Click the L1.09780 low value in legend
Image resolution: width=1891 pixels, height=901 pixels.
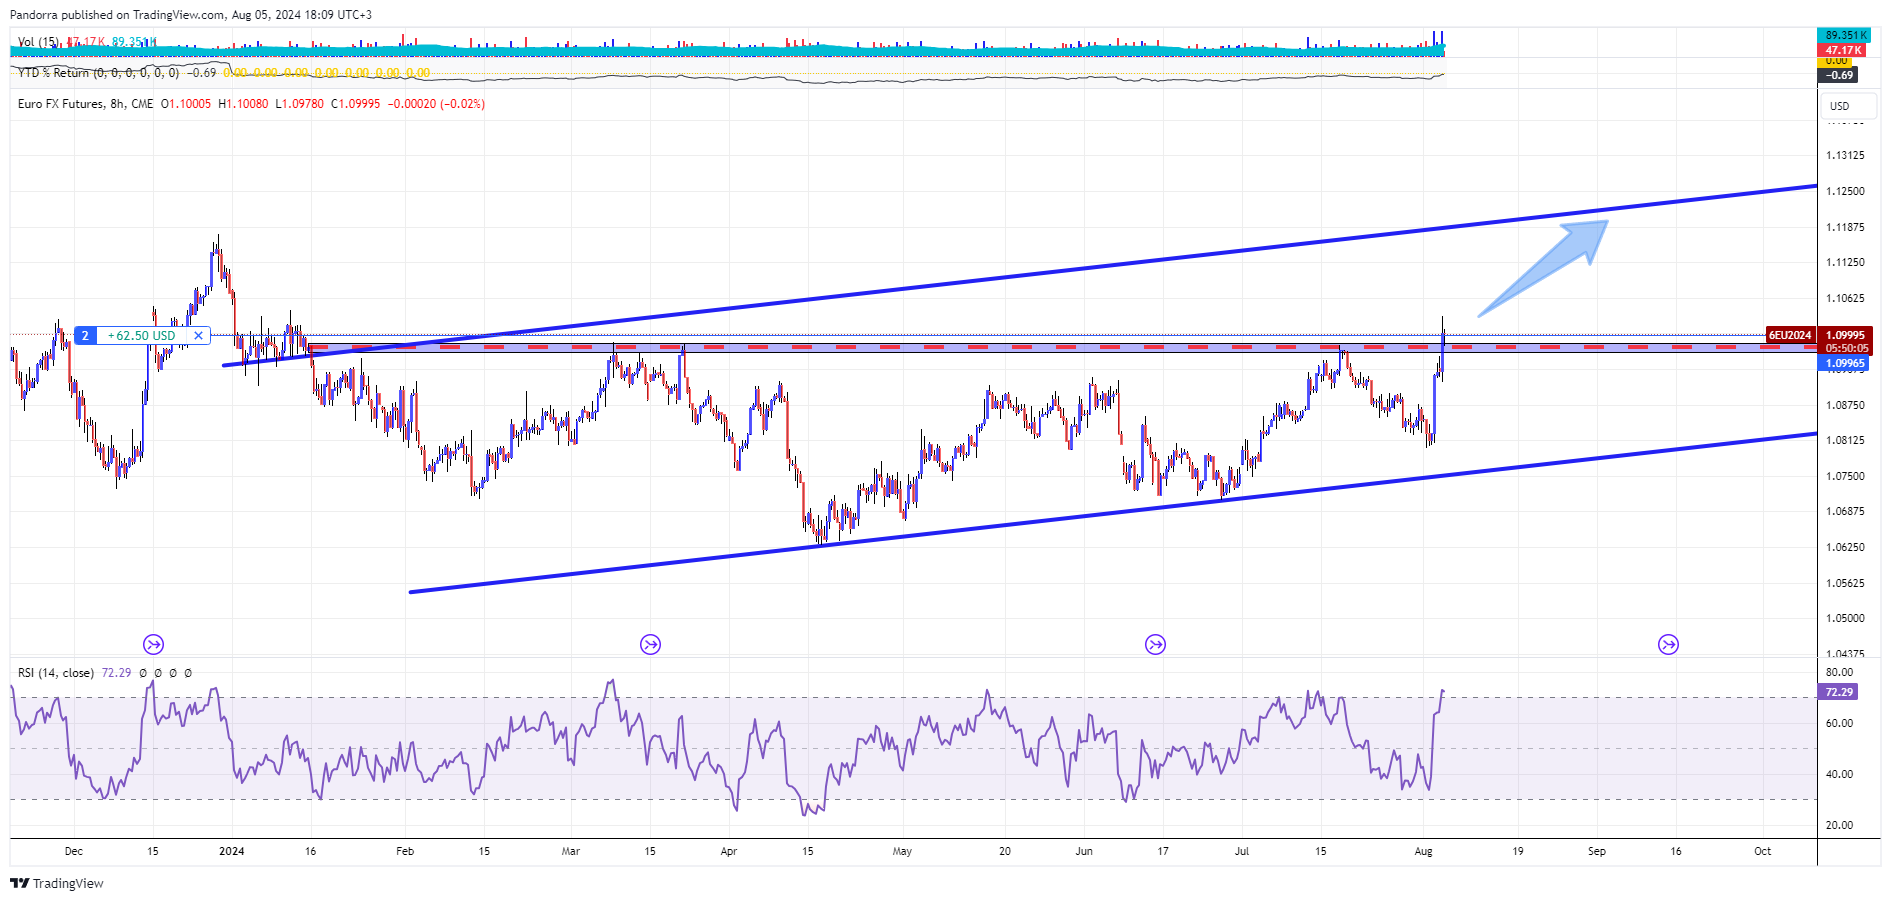tap(300, 104)
